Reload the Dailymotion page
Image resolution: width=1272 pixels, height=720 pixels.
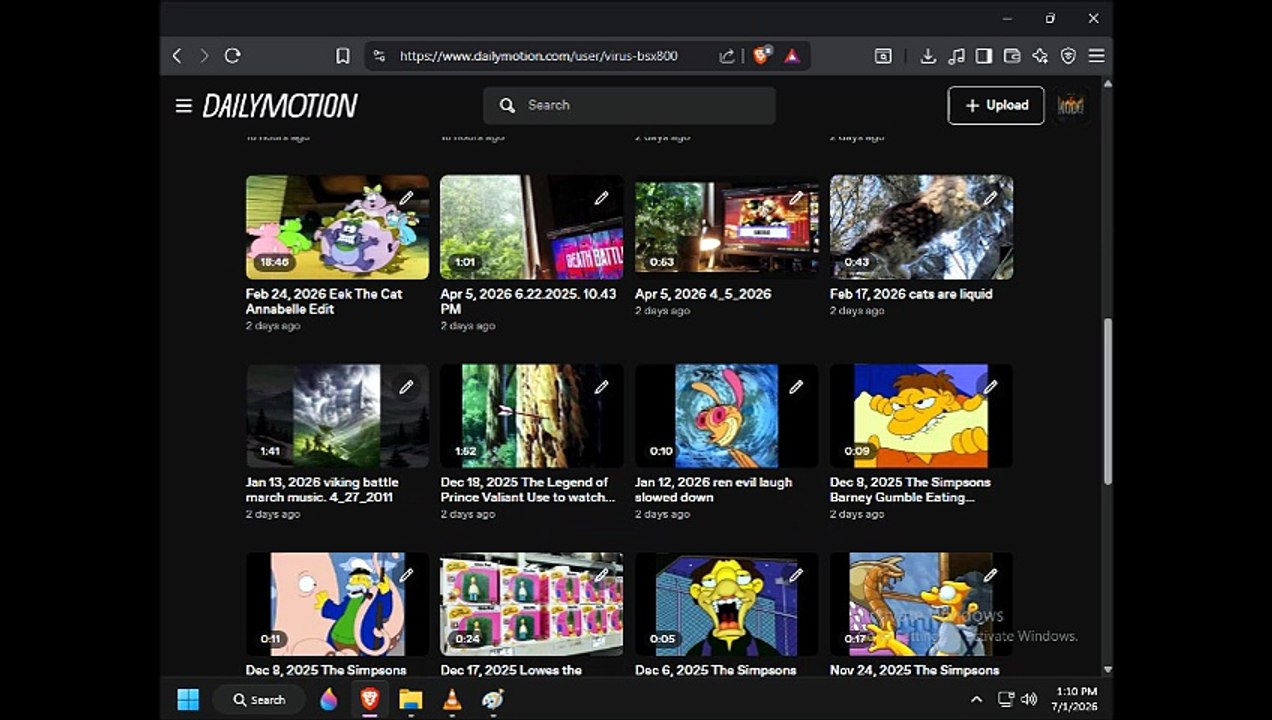tap(232, 56)
